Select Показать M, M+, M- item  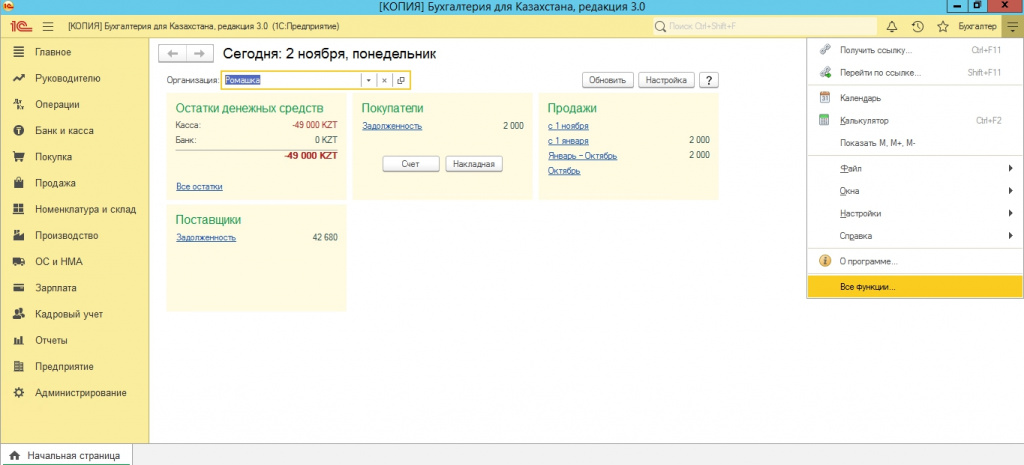pos(915,143)
